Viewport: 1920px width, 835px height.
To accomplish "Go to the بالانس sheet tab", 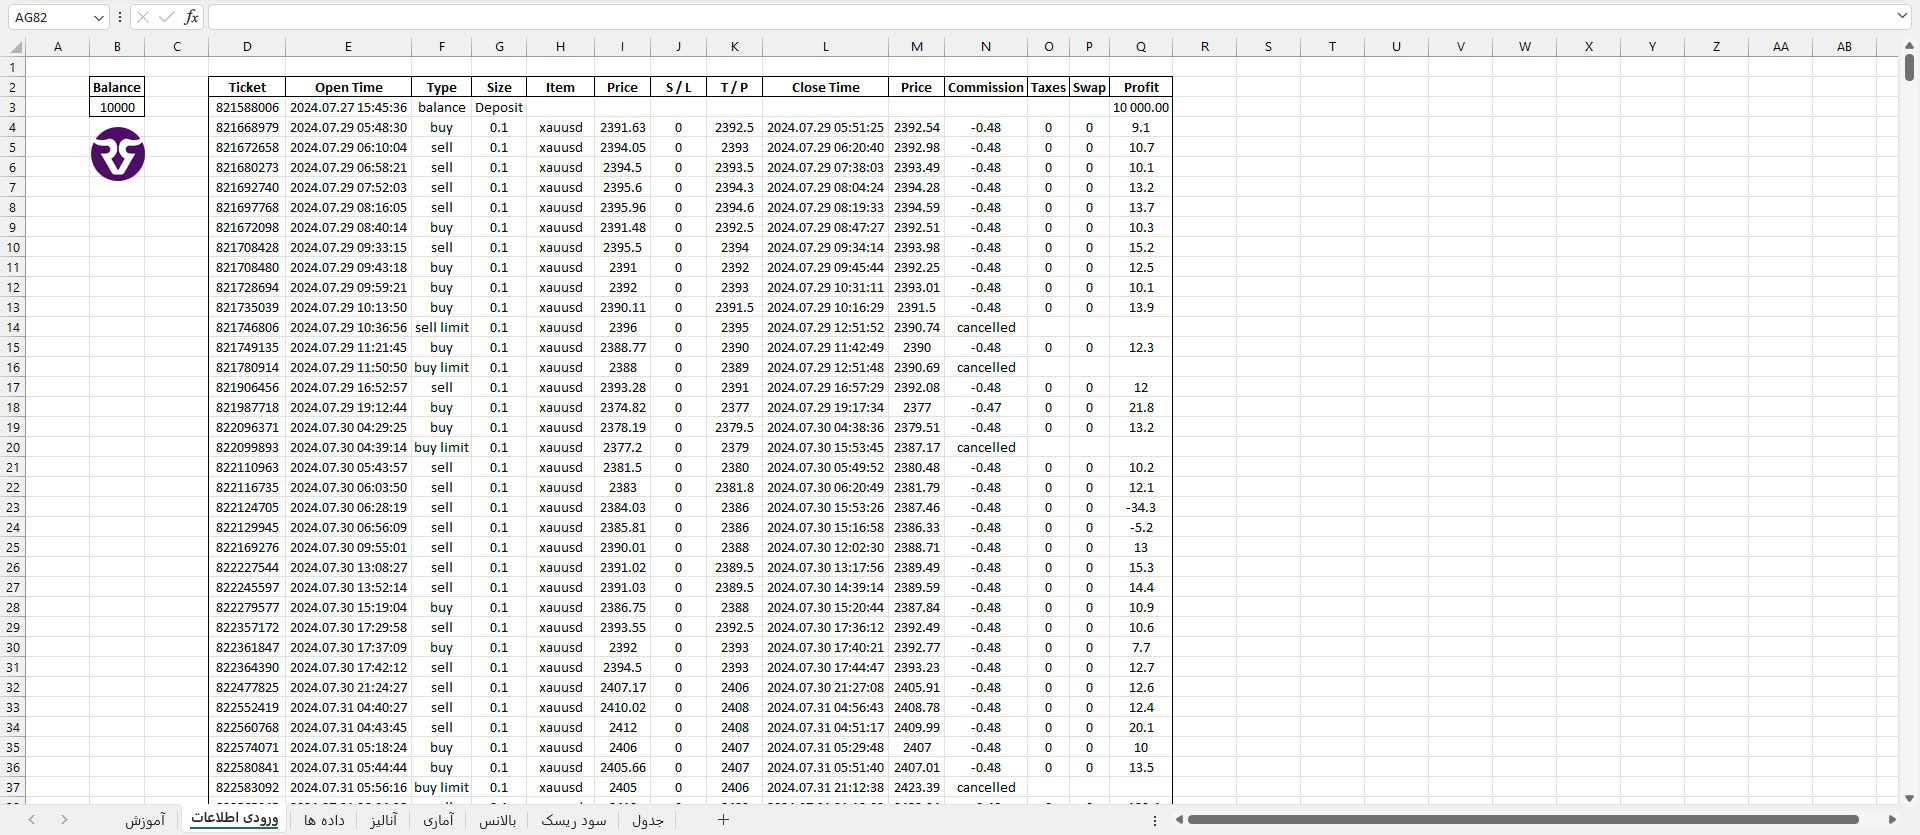I will [497, 820].
